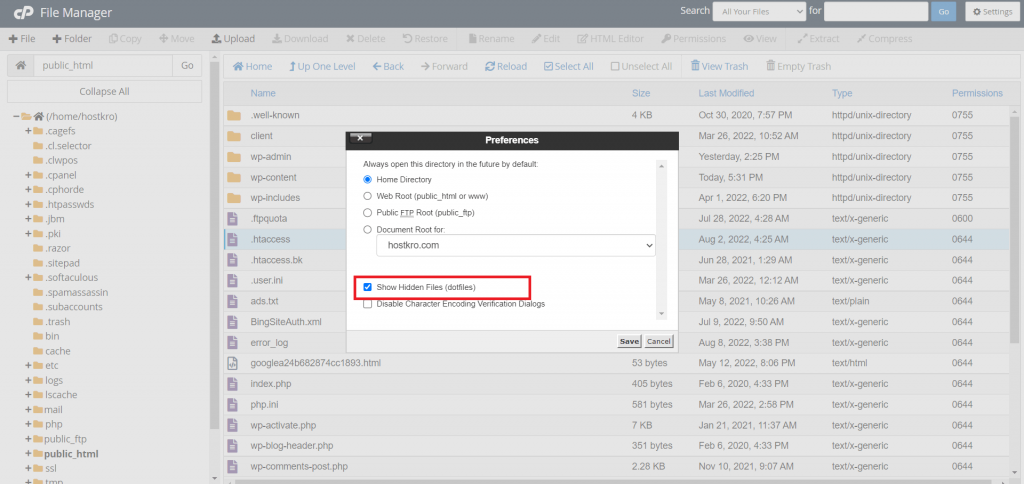The image size is (1024, 484).
Task: Click the Forward navigation button
Action: [x=444, y=66]
